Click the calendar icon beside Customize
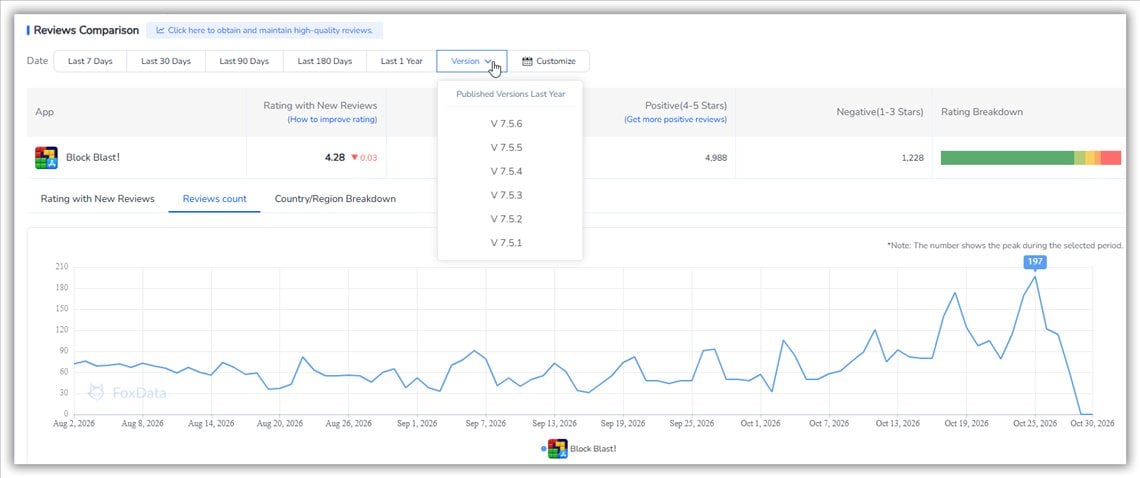This screenshot has width=1140, height=478. pos(527,61)
